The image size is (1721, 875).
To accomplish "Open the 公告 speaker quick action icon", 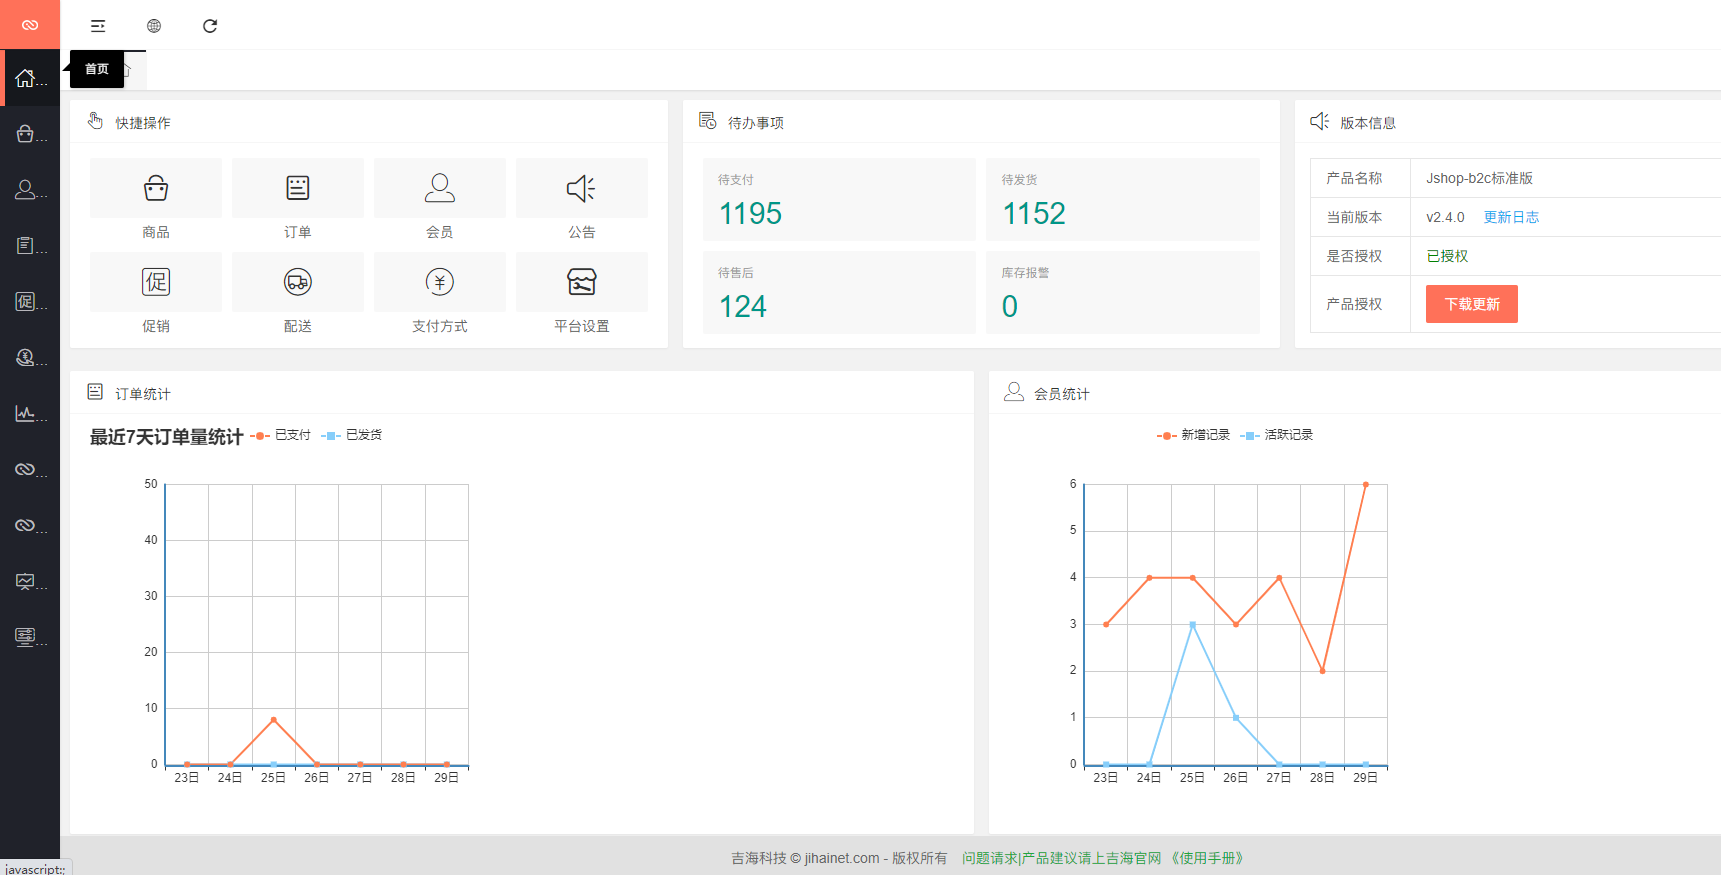I will pyautogui.click(x=582, y=188).
